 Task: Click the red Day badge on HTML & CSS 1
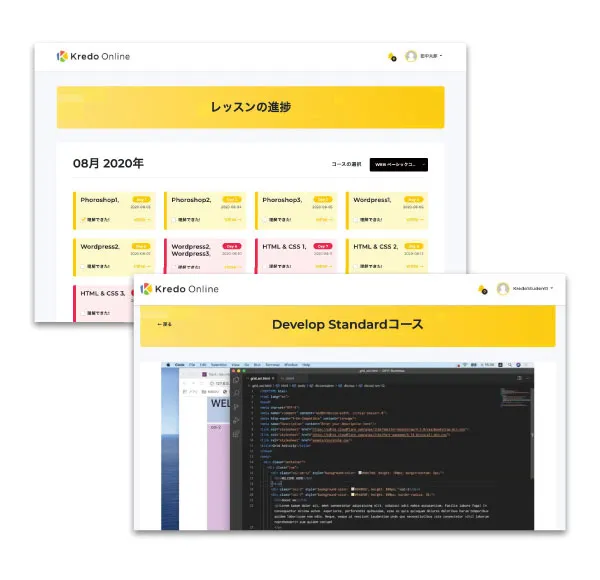(323, 246)
